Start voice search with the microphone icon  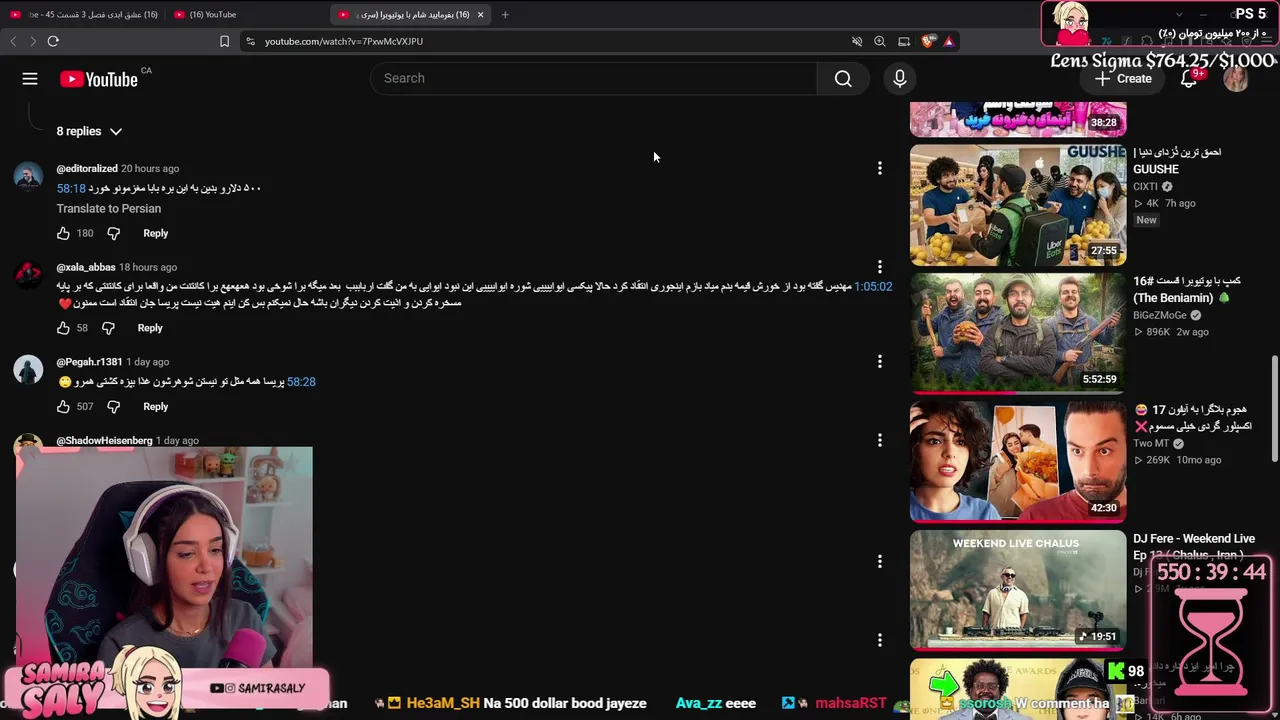(900, 79)
